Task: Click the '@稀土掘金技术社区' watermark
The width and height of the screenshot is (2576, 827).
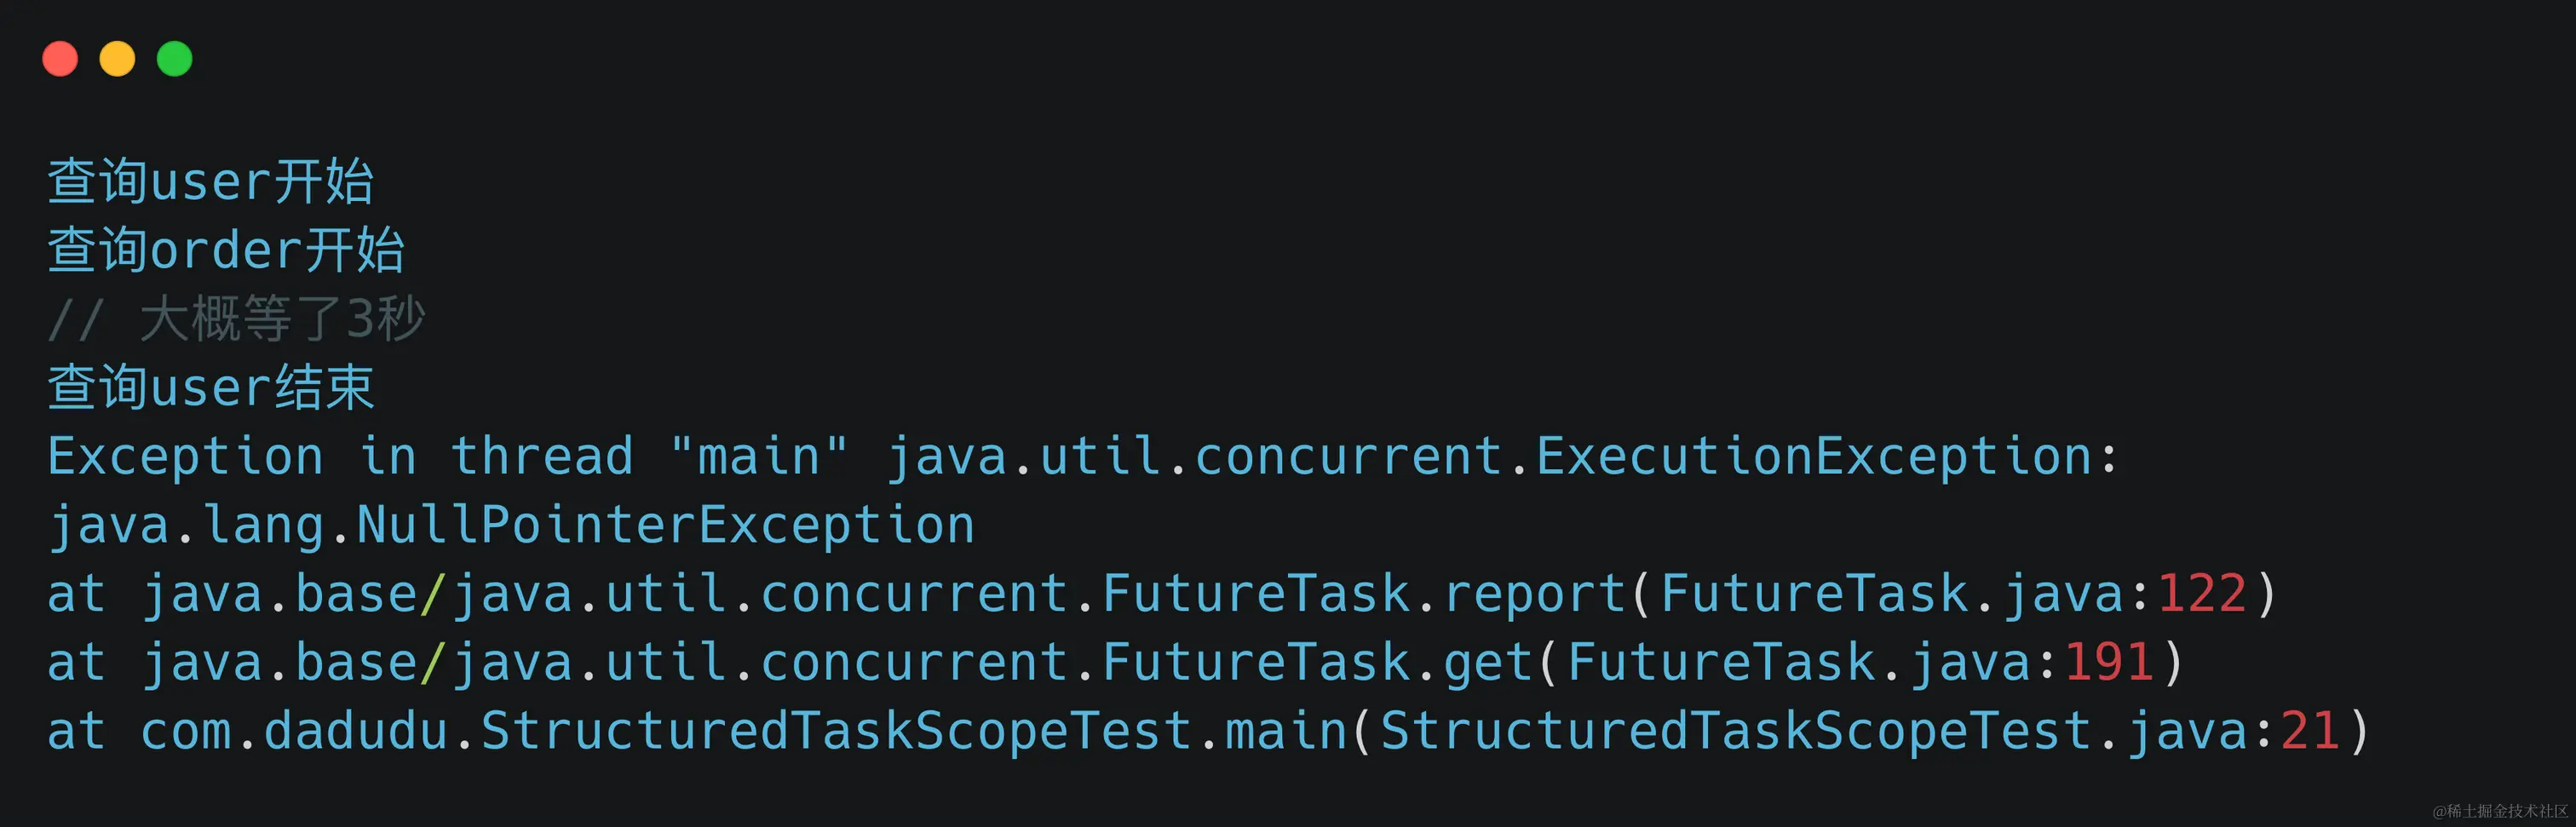Action: [2500, 811]
